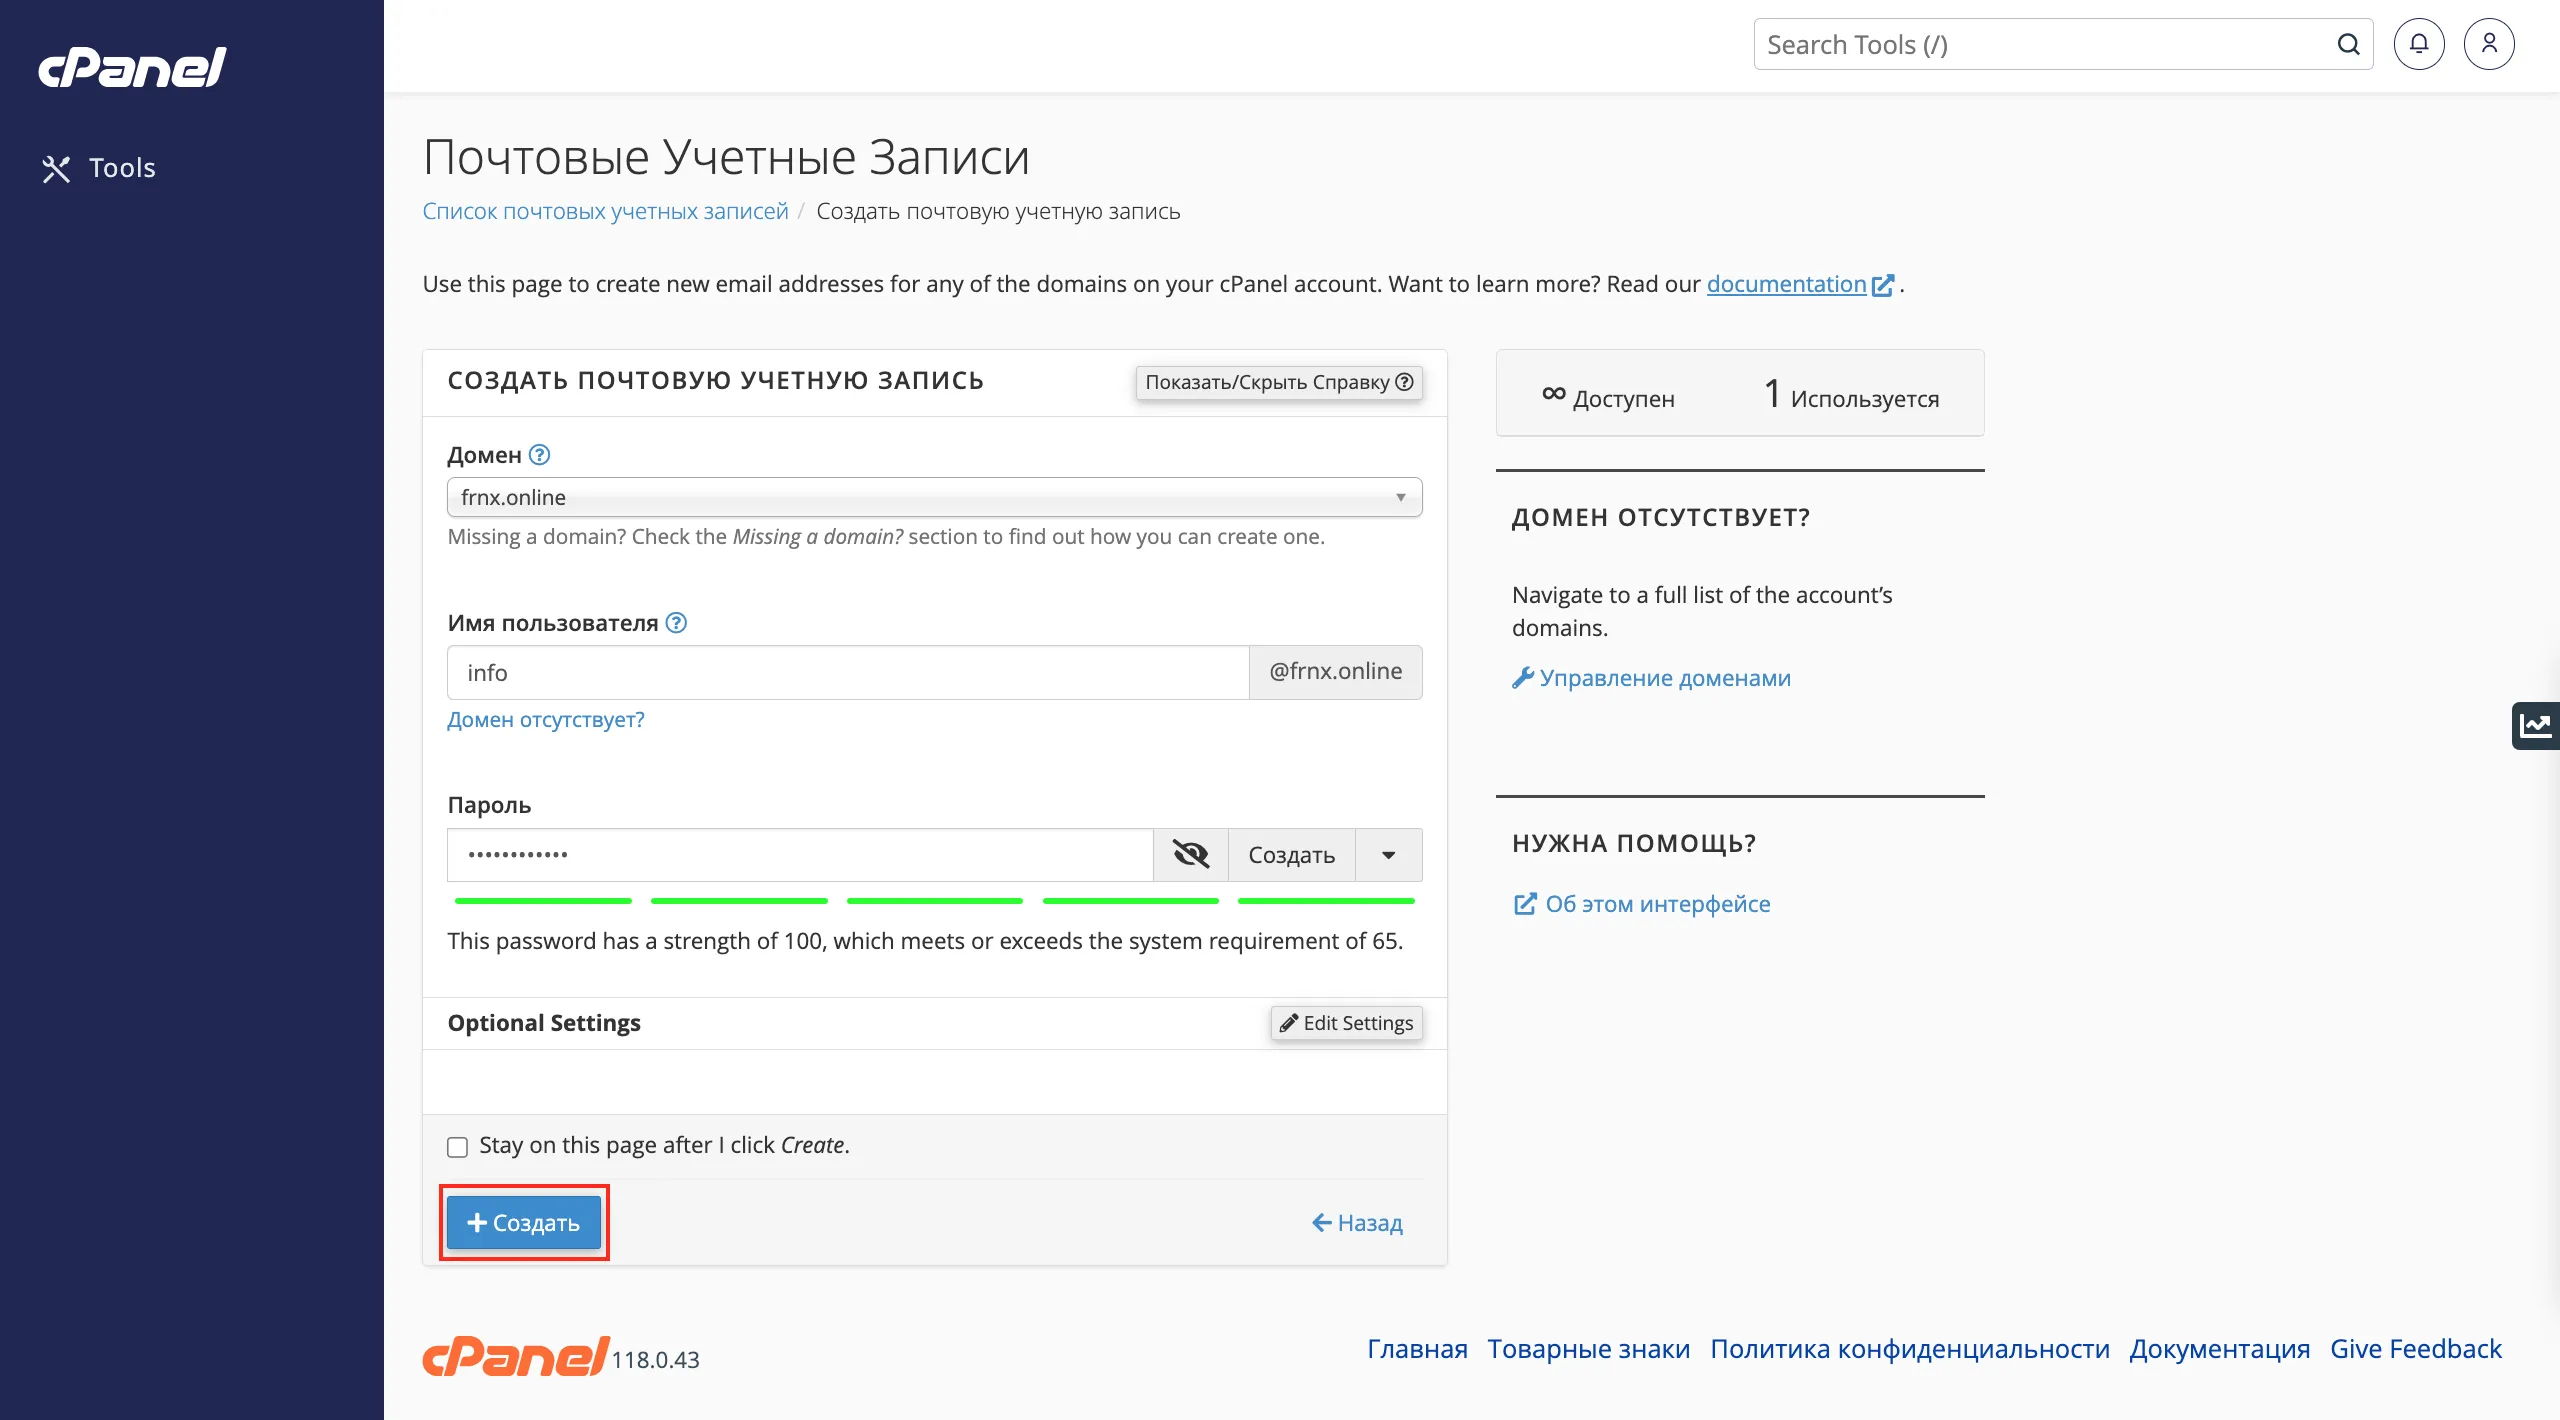Go to Список почтовых учетных записей breadcrumb
The image size is (2560, 1420).
coord(605,211)
